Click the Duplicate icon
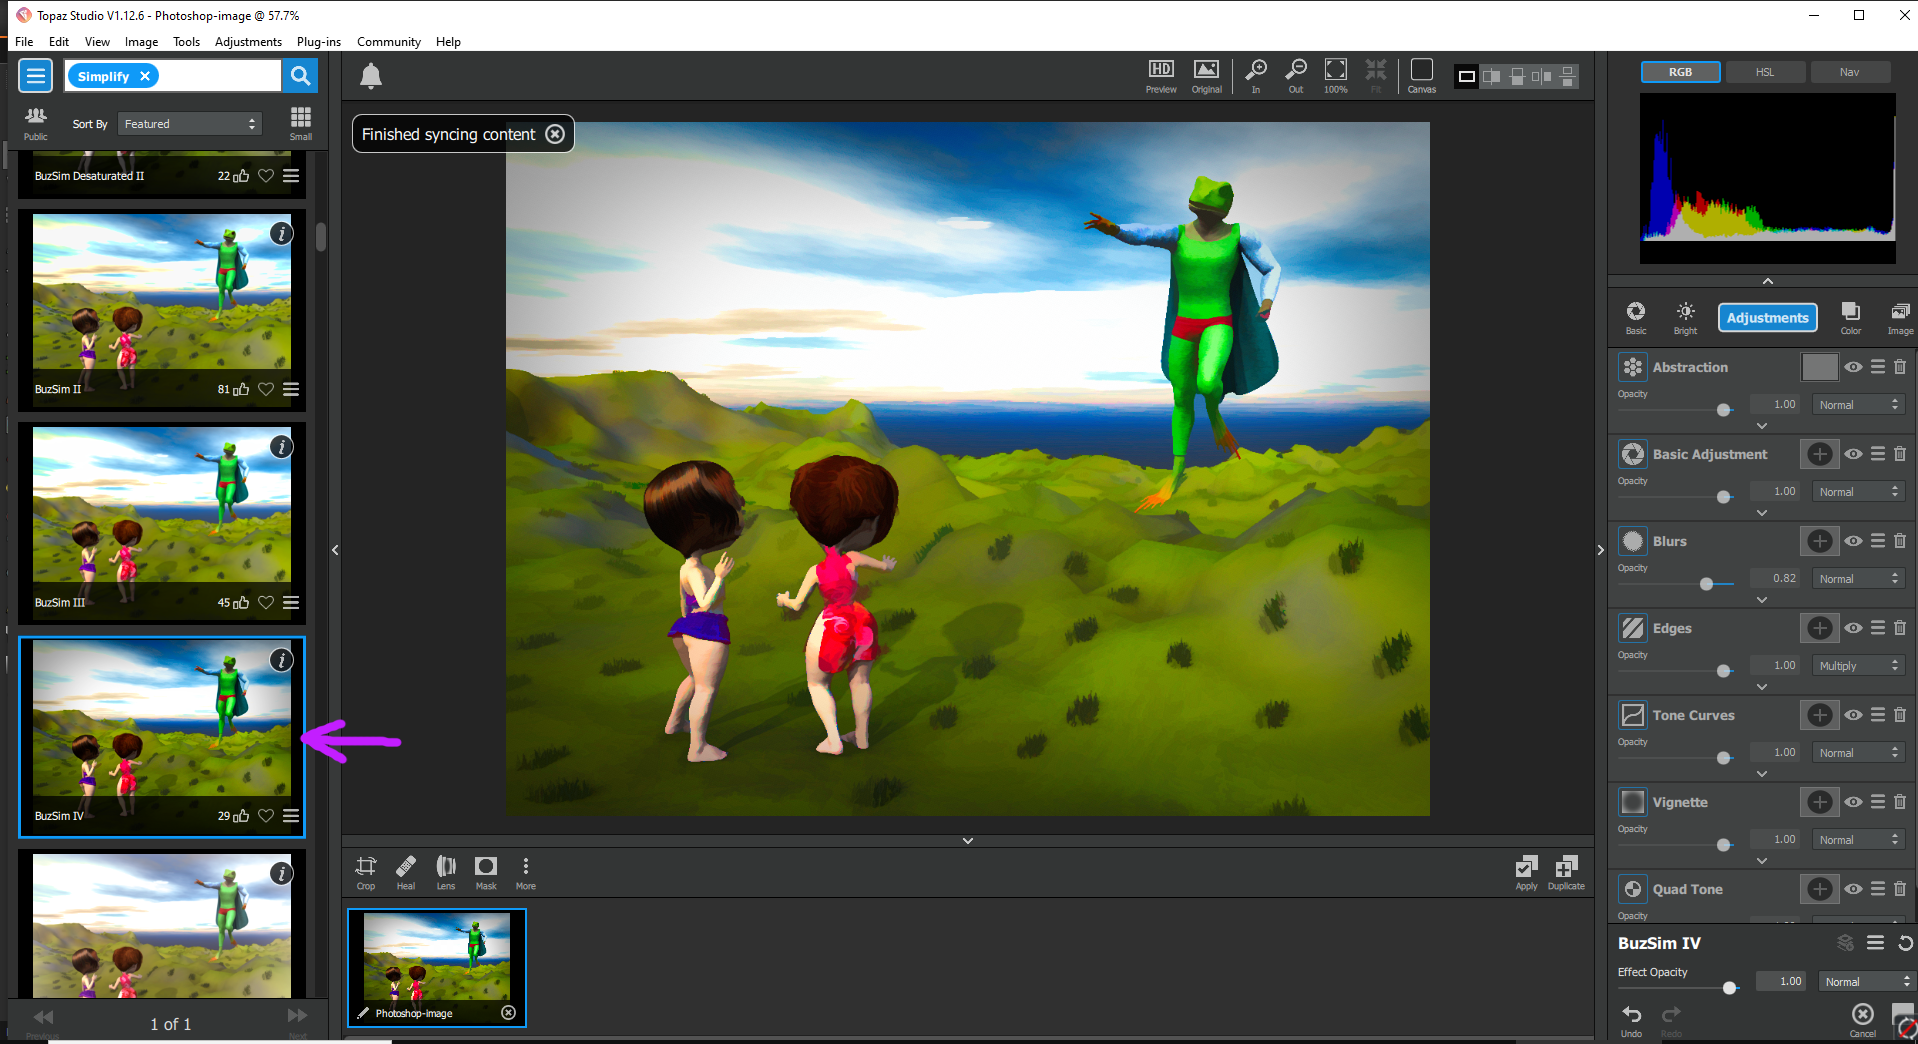The image size is (1918, 1044). coord(1567,872)
